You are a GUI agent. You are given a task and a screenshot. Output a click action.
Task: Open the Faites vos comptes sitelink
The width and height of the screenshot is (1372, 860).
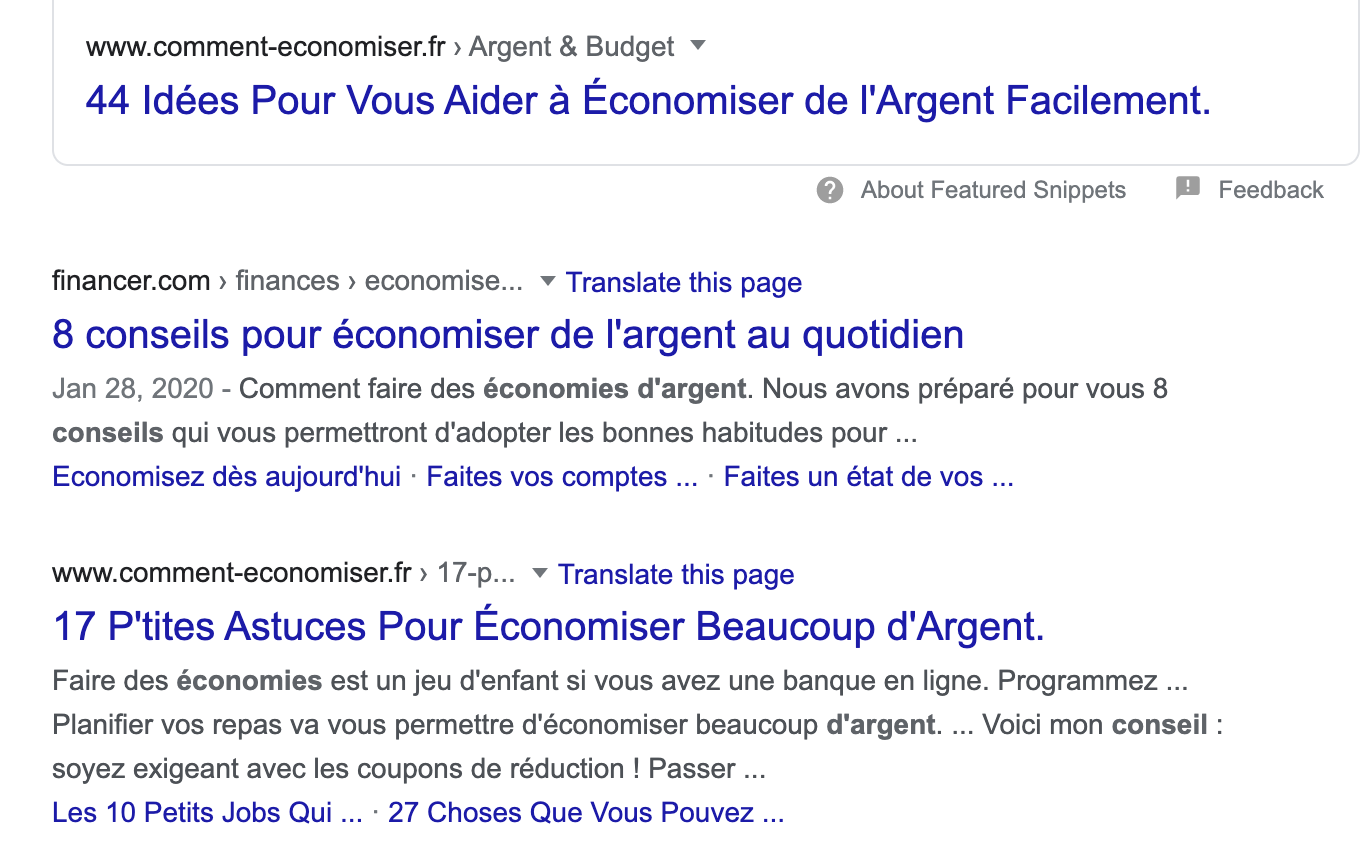coord(561,477)
